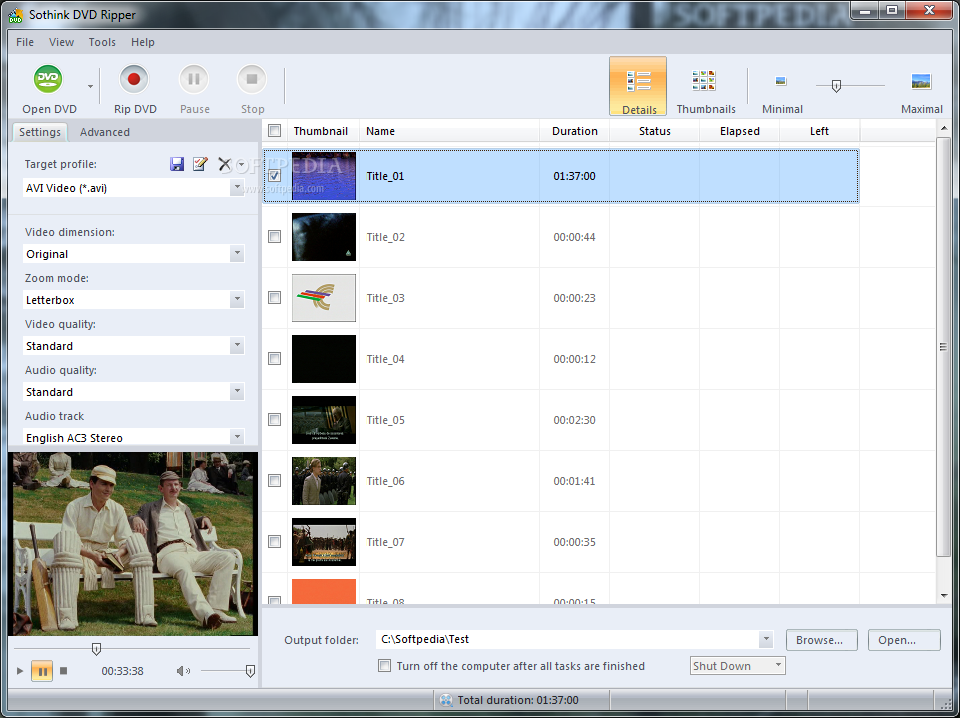Click the Status column header
This screenshot has width=960, height=718.
[654, 131]
